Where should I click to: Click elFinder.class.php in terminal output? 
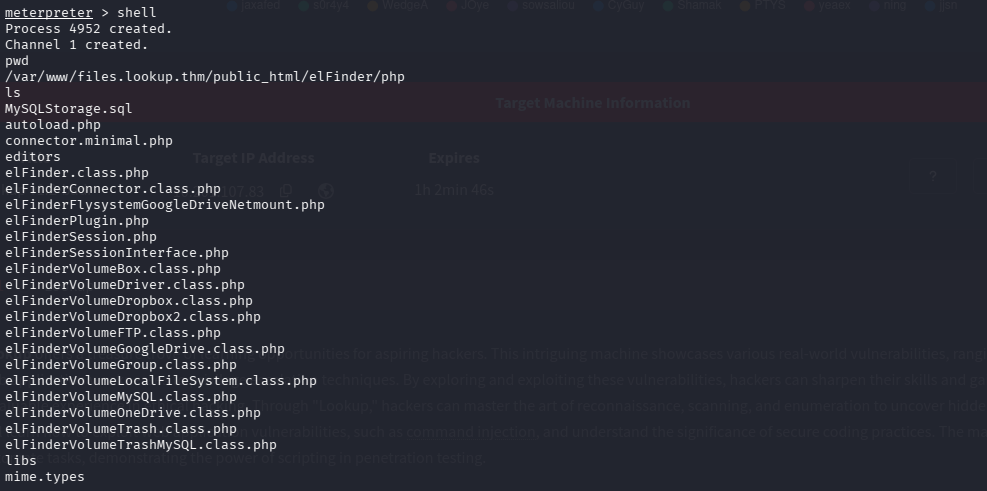[x=77, y=173]
